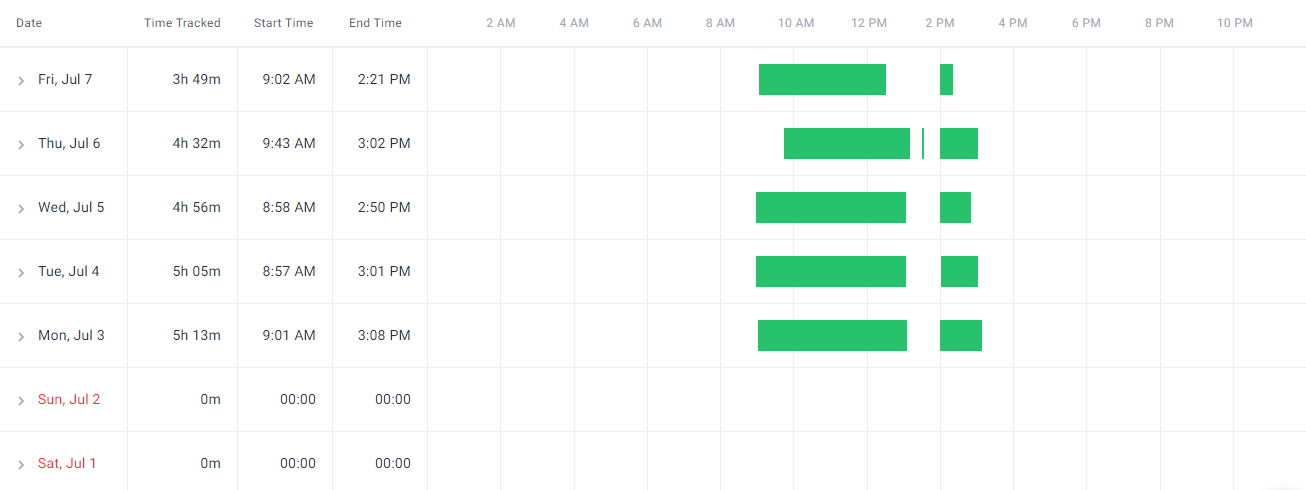The width and height of the screenshot is (1306, 490).
Task: Click the 8 PM timeline hour label
Action: [x=1159, y=23]
